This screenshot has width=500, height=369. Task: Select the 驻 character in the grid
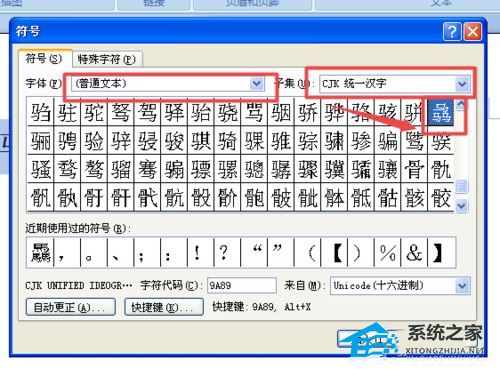tap(67, 112)
